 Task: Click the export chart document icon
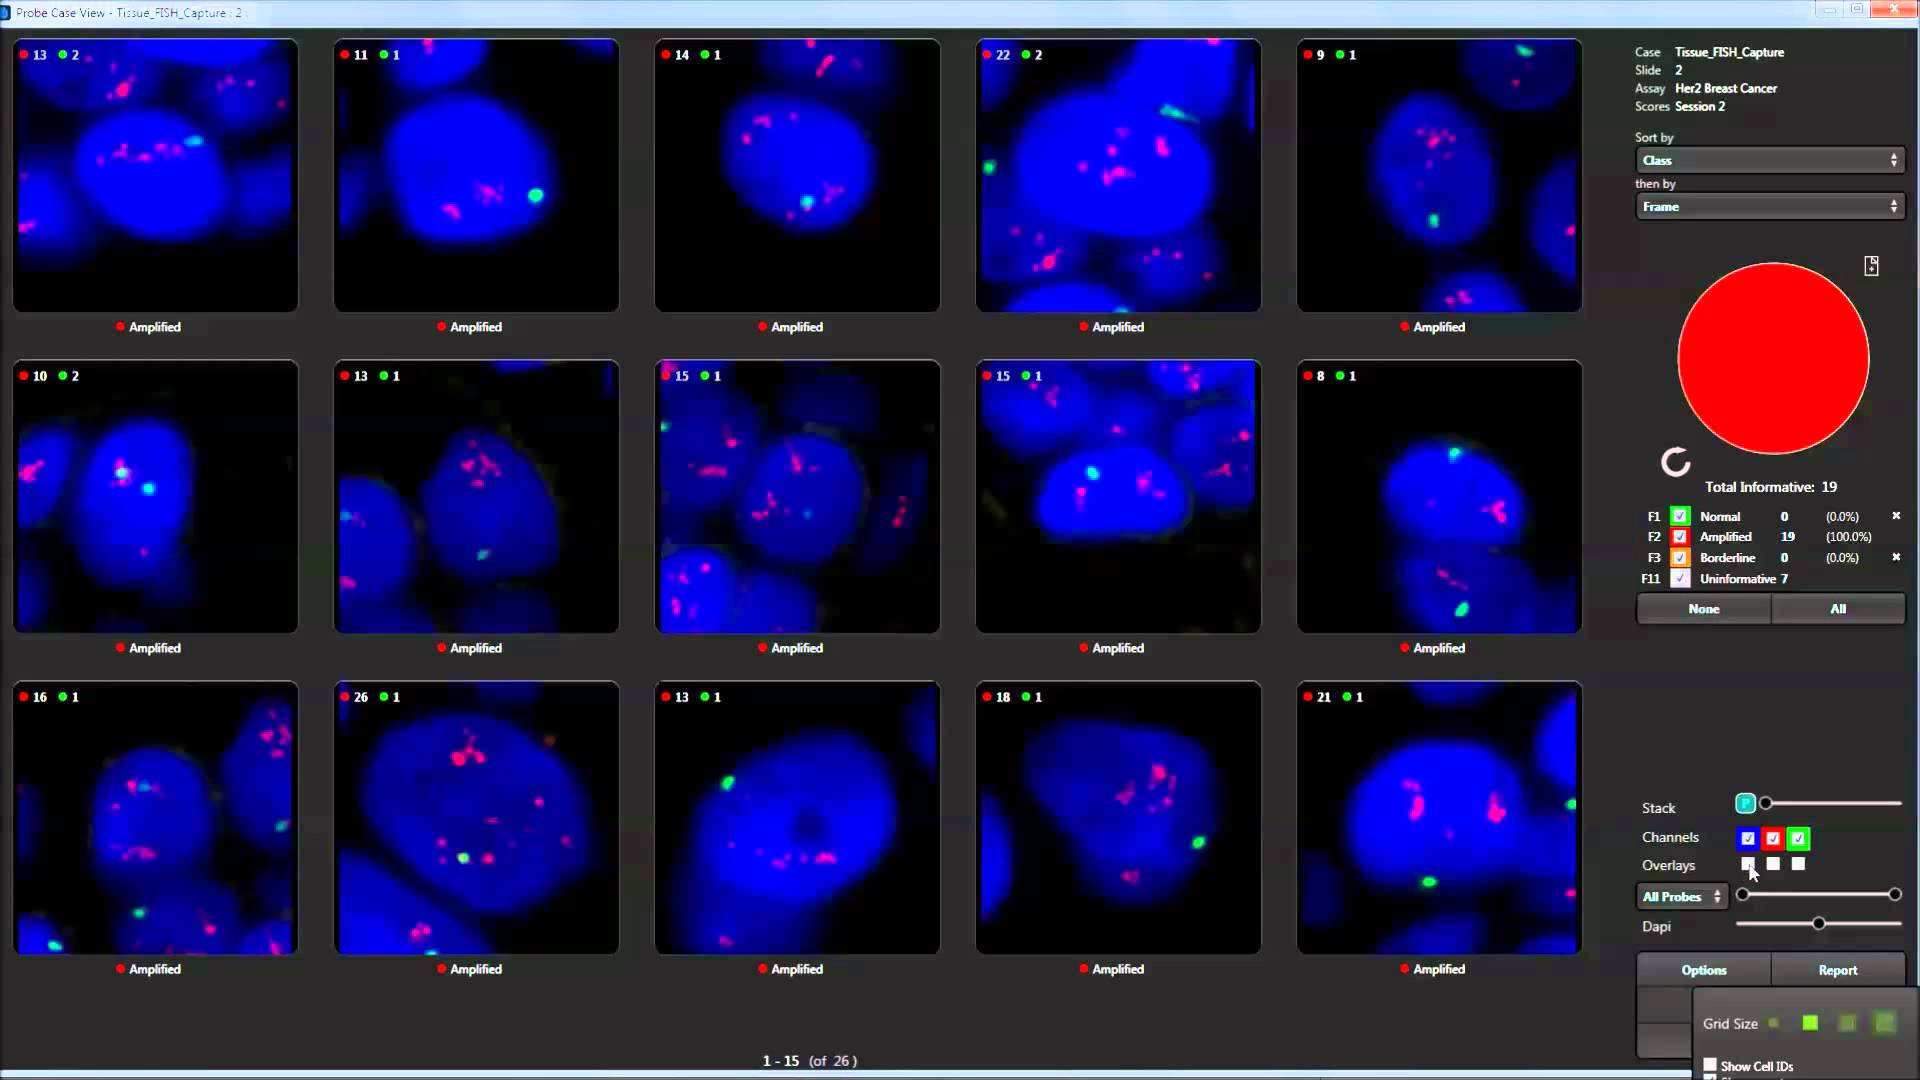(x=1871, y=266)
